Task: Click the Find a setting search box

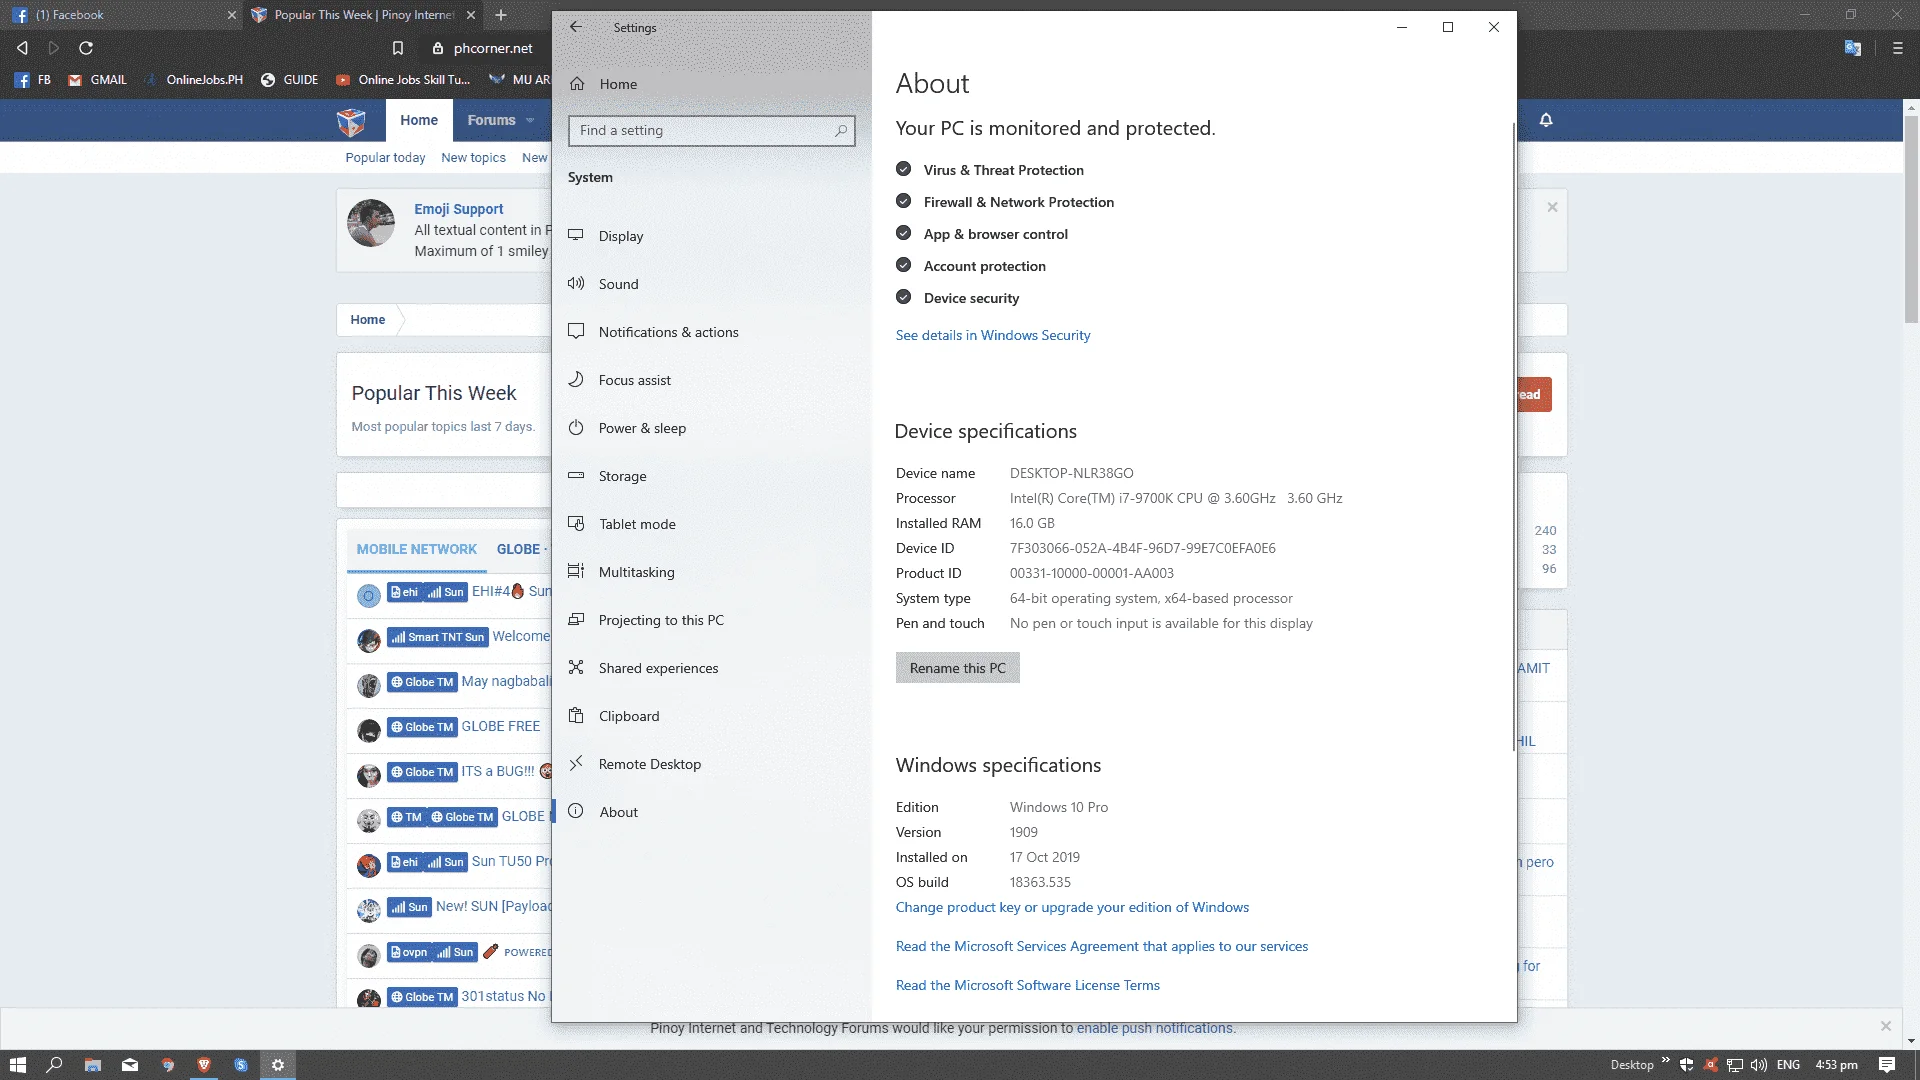Action: tap(711, 131)
